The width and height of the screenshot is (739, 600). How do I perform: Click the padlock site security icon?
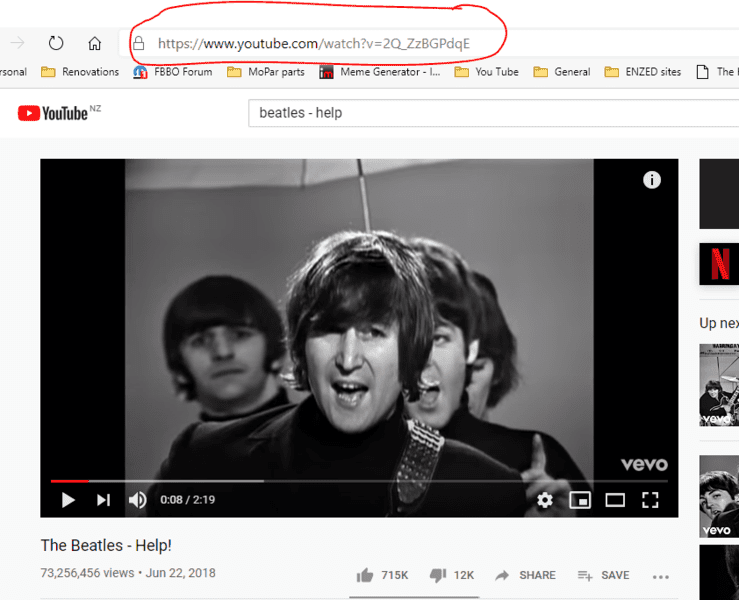(x=138, y=43)
